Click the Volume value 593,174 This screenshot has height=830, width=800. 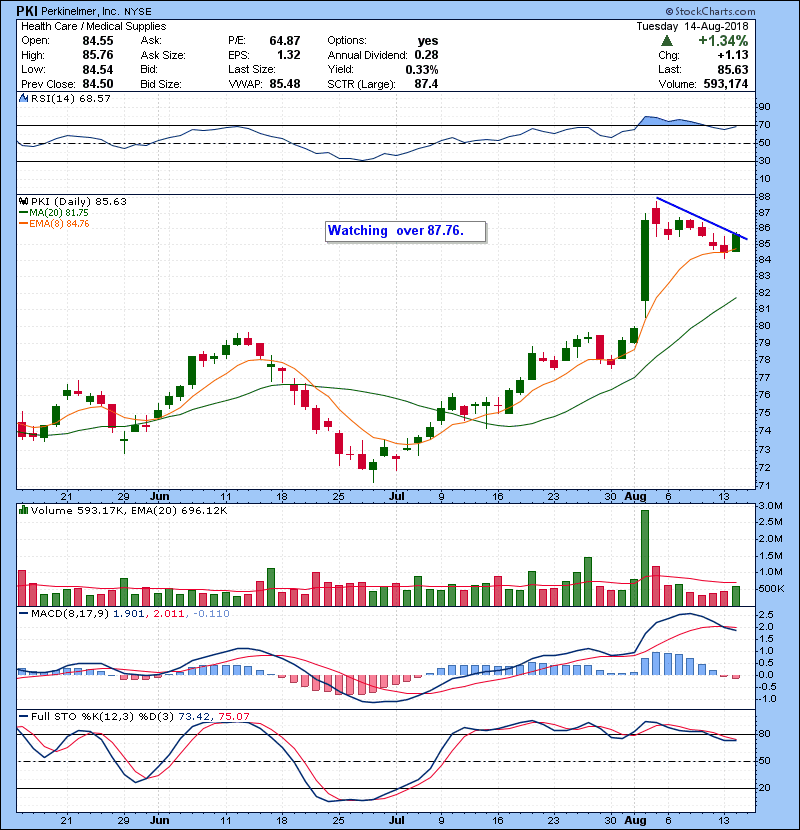[x=726, y=84]
